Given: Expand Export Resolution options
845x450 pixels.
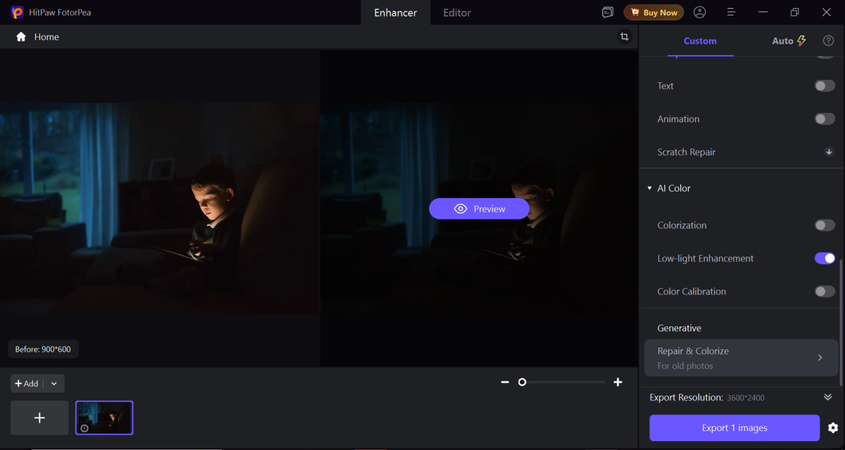Looking at the screenshot, I should [828, 398].
